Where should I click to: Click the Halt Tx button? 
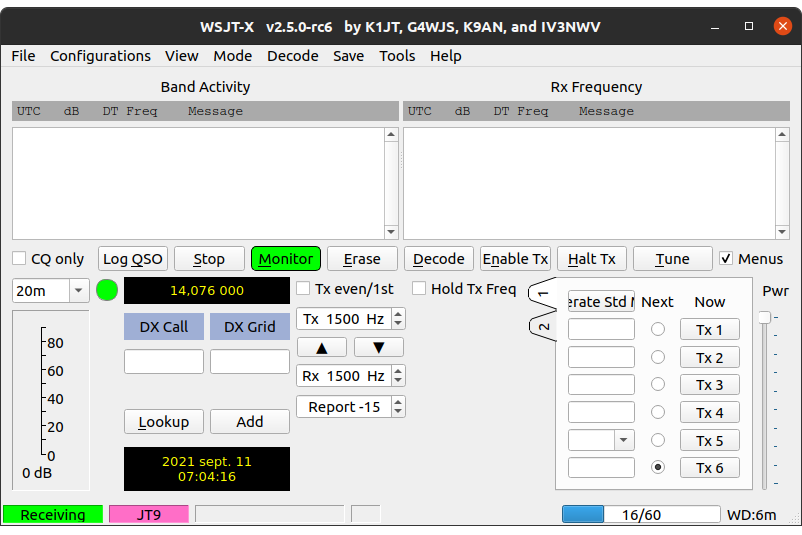click(x=592, y=259)
